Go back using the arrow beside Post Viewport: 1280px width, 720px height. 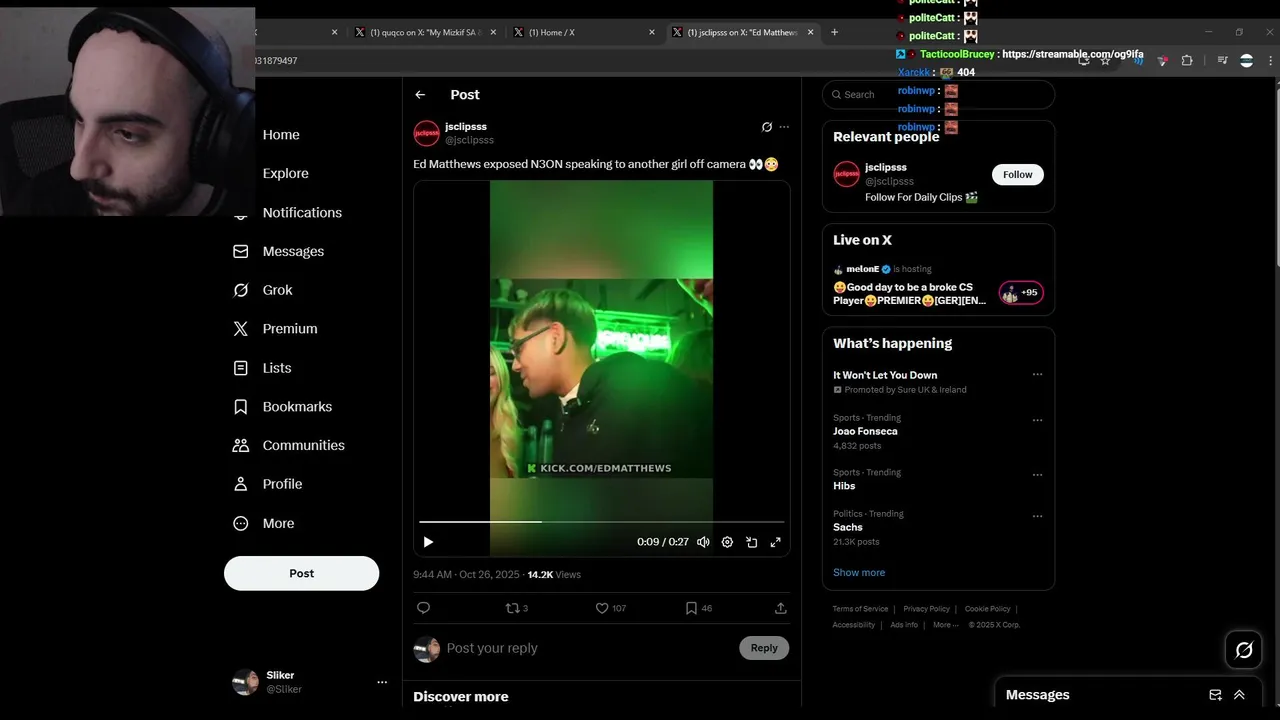tap(420, 95)
